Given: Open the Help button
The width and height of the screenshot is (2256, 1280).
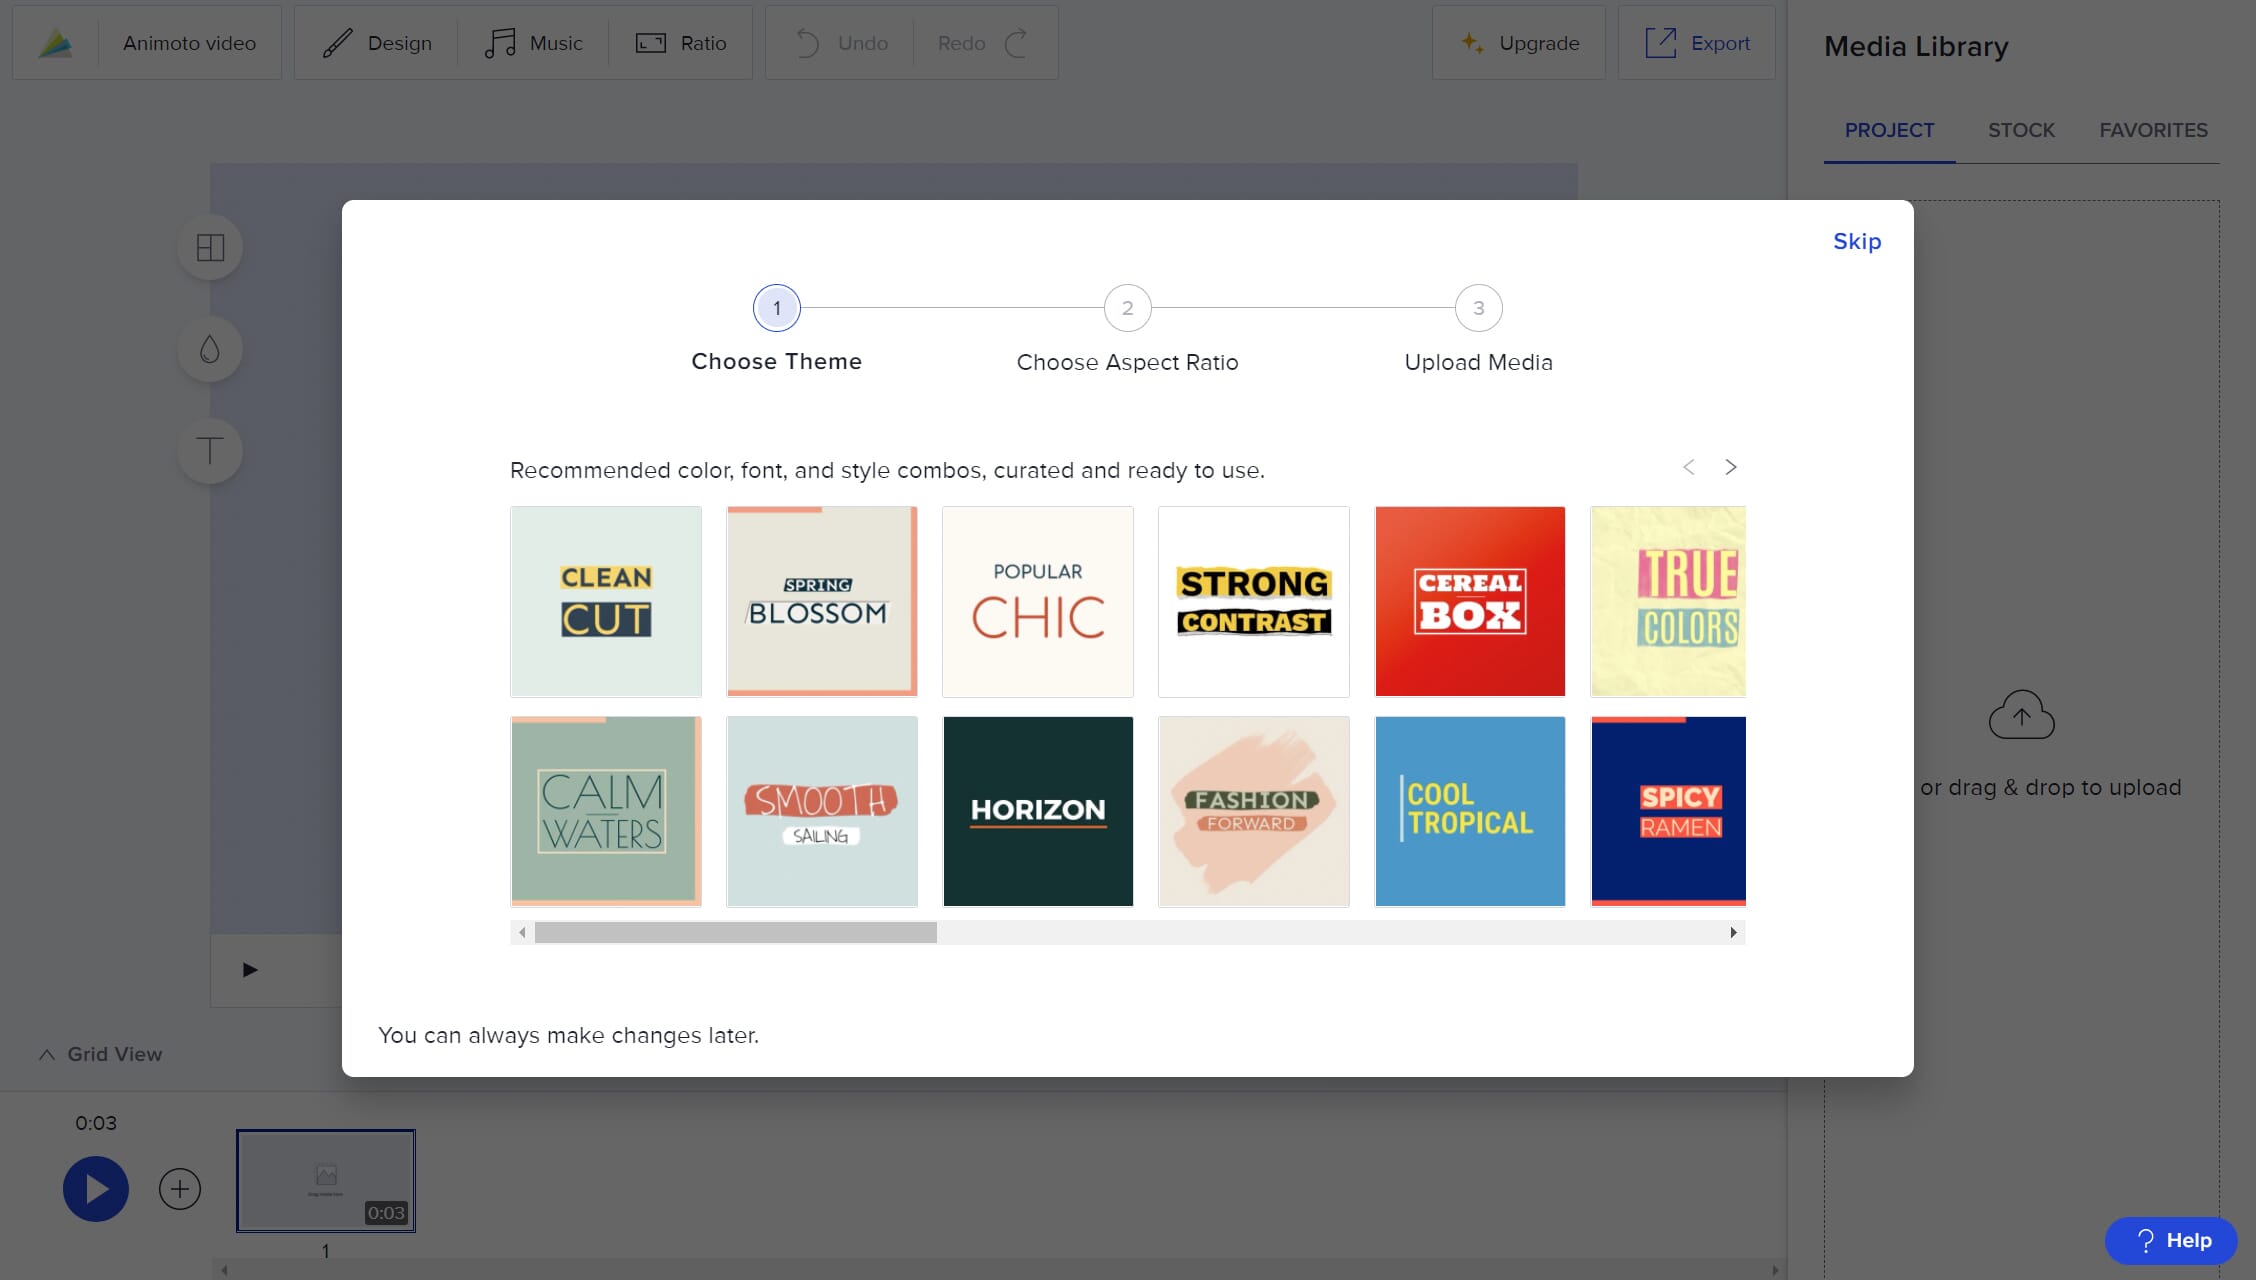Looking at the screenshot, I should click(x=2171, y=1240).
